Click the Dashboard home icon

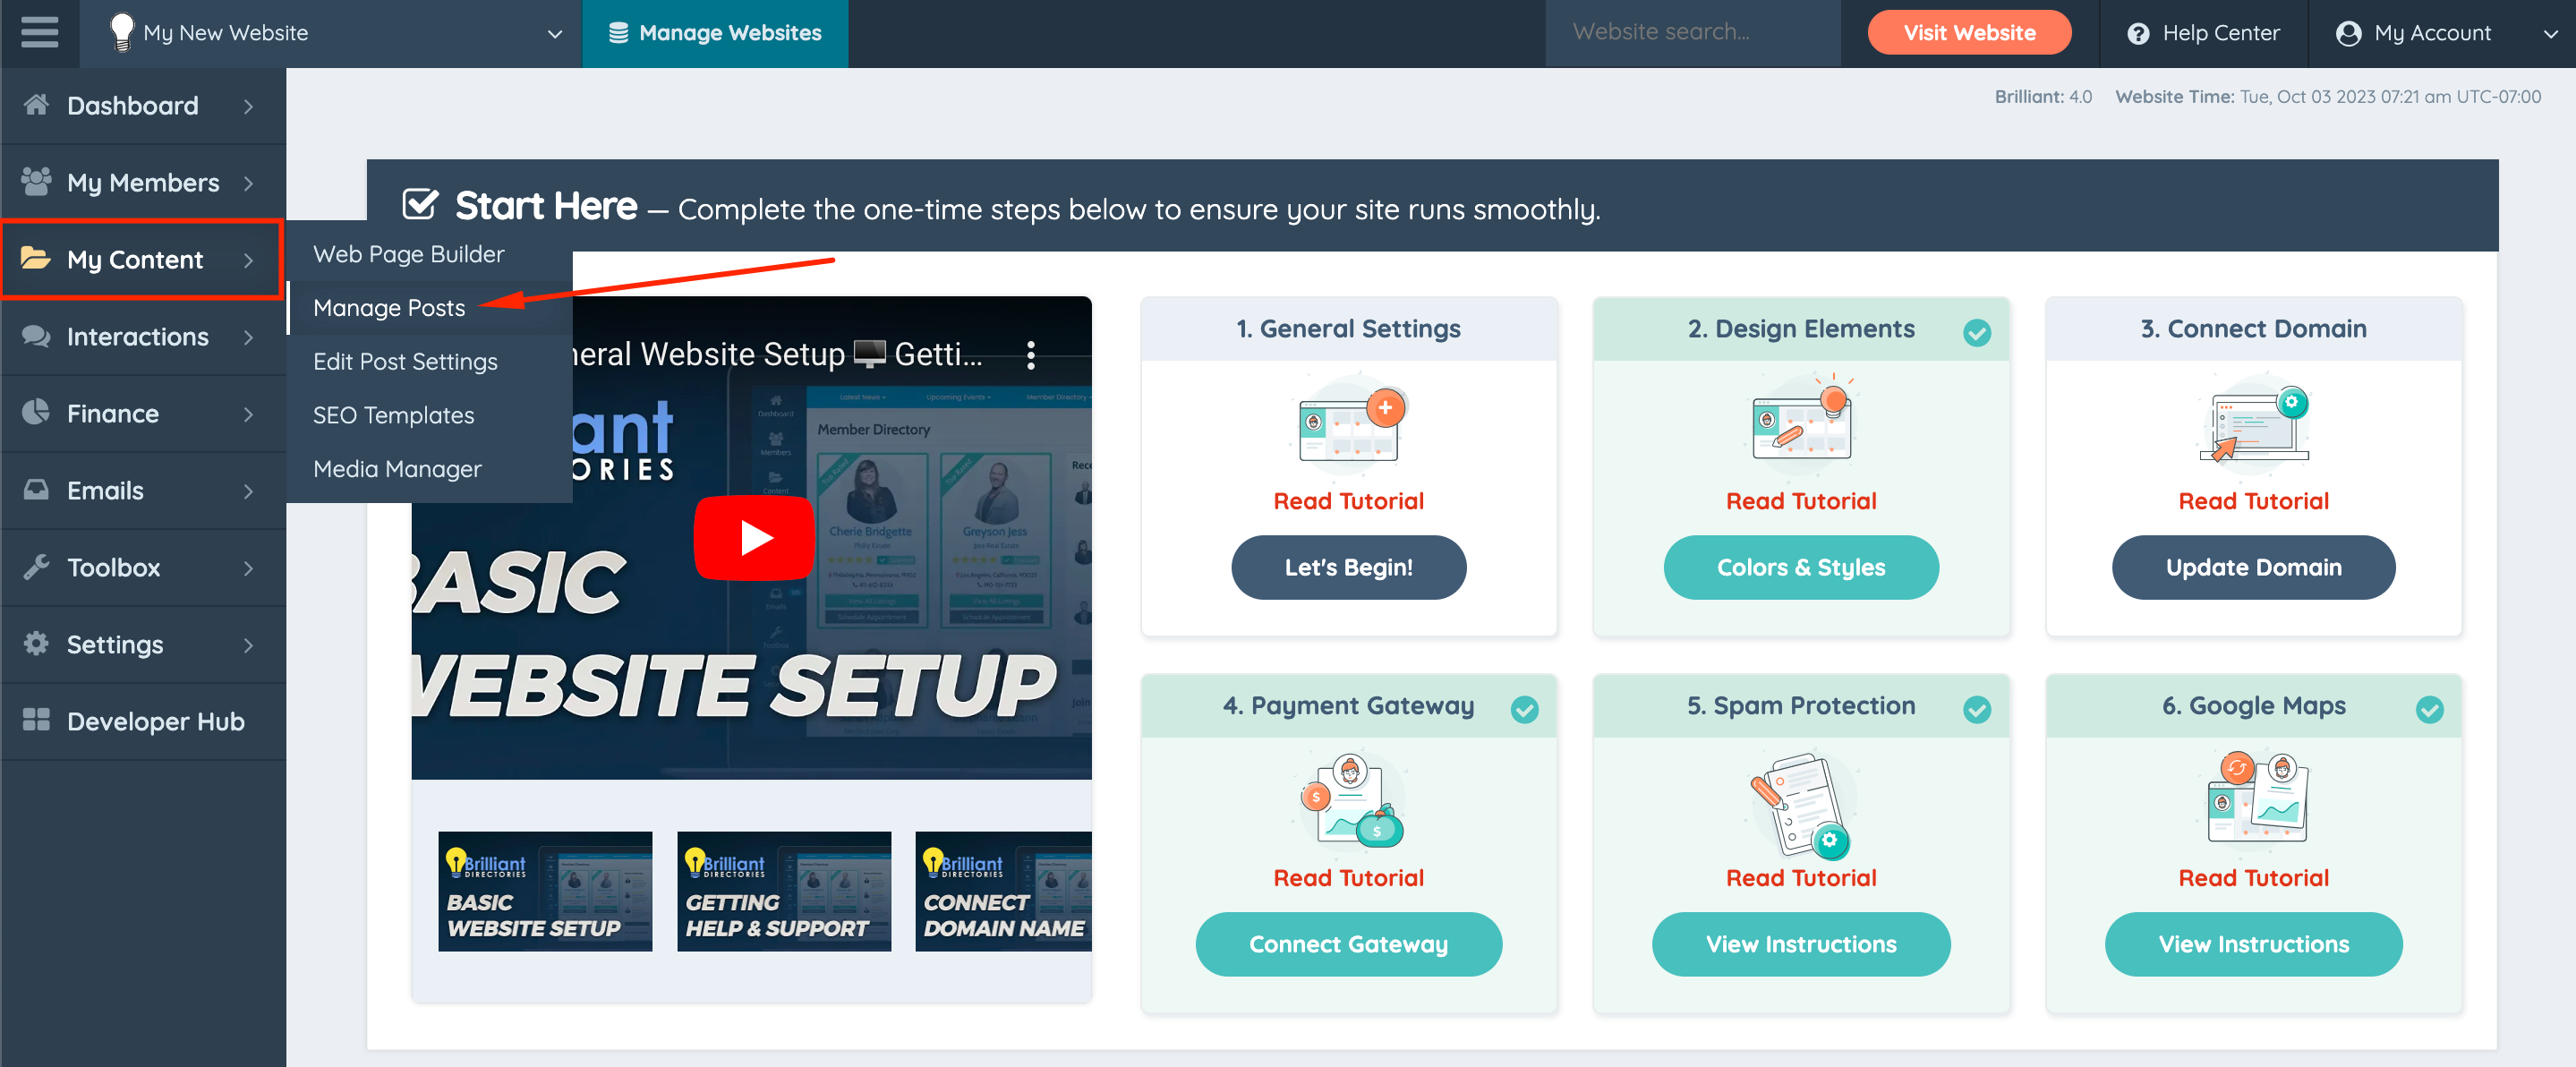tap(36, 105)
